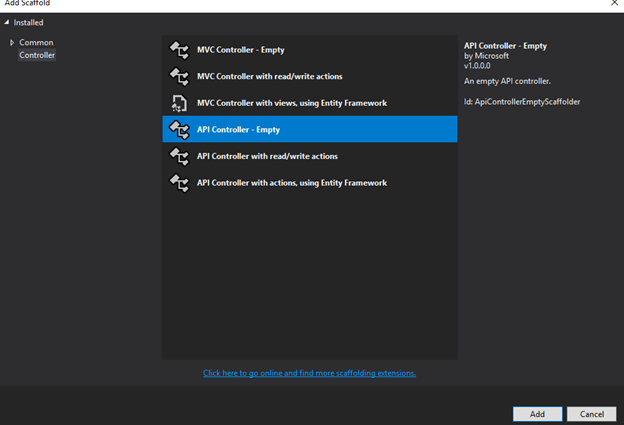Expand the Common tree node arrow
Screen dimensions: 624x425
coord(12,43)
